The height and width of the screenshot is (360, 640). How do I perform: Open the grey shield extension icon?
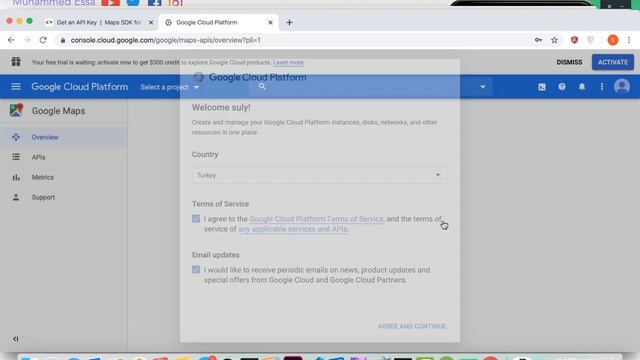(x=590, y=40)
